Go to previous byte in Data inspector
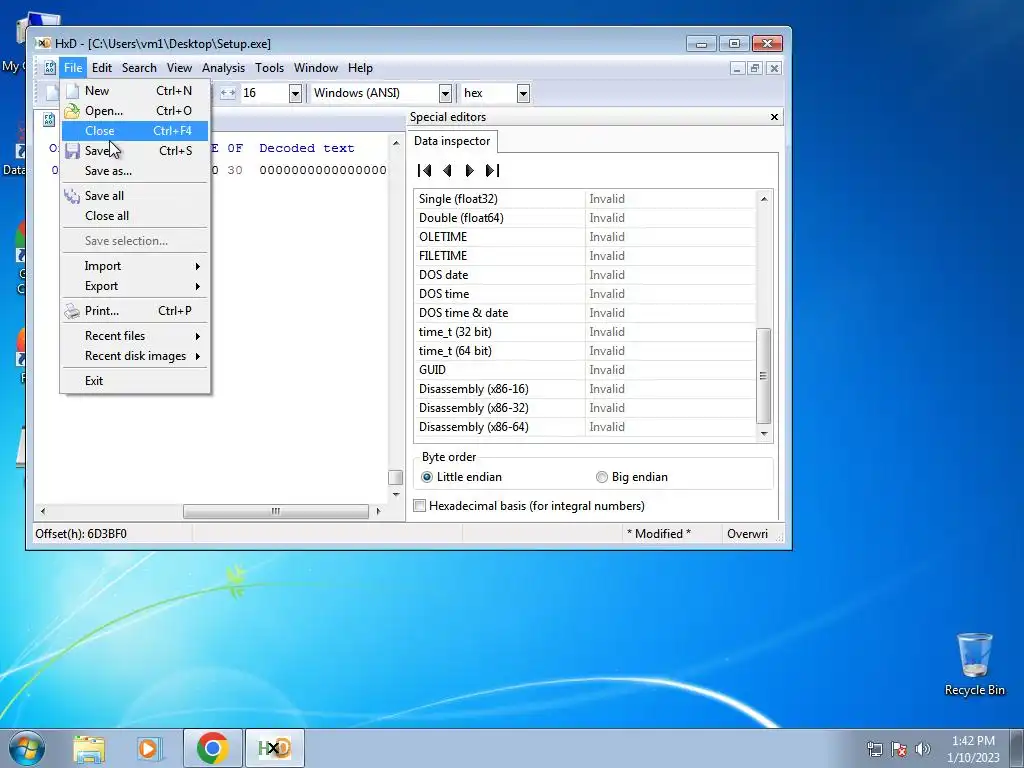The width and height of the screenshot is (1024, 768). coord(447,170)
